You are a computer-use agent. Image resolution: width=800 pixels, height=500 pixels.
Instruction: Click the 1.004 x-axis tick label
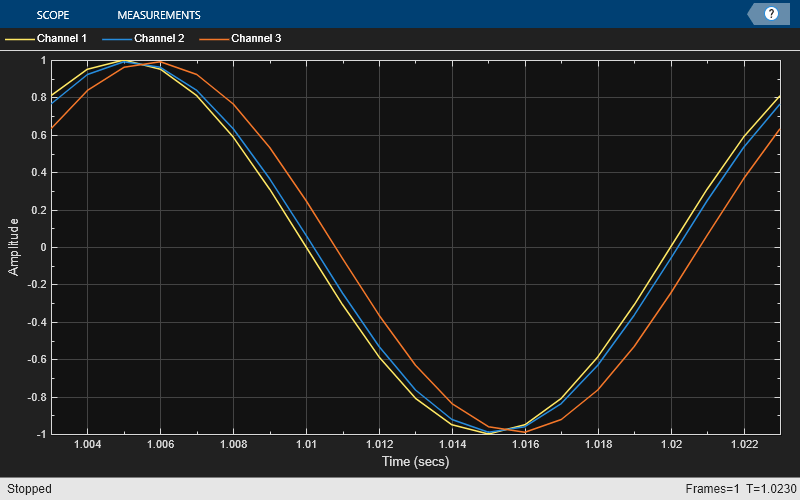pos(88,444)
